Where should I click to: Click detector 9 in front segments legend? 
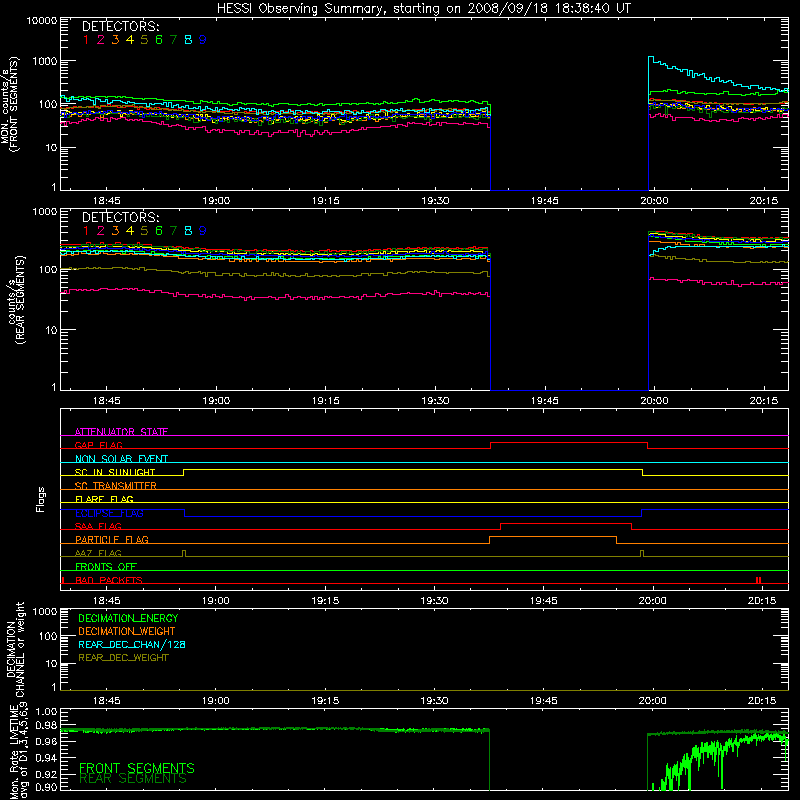pyautogui.click(x=203, y=40)
